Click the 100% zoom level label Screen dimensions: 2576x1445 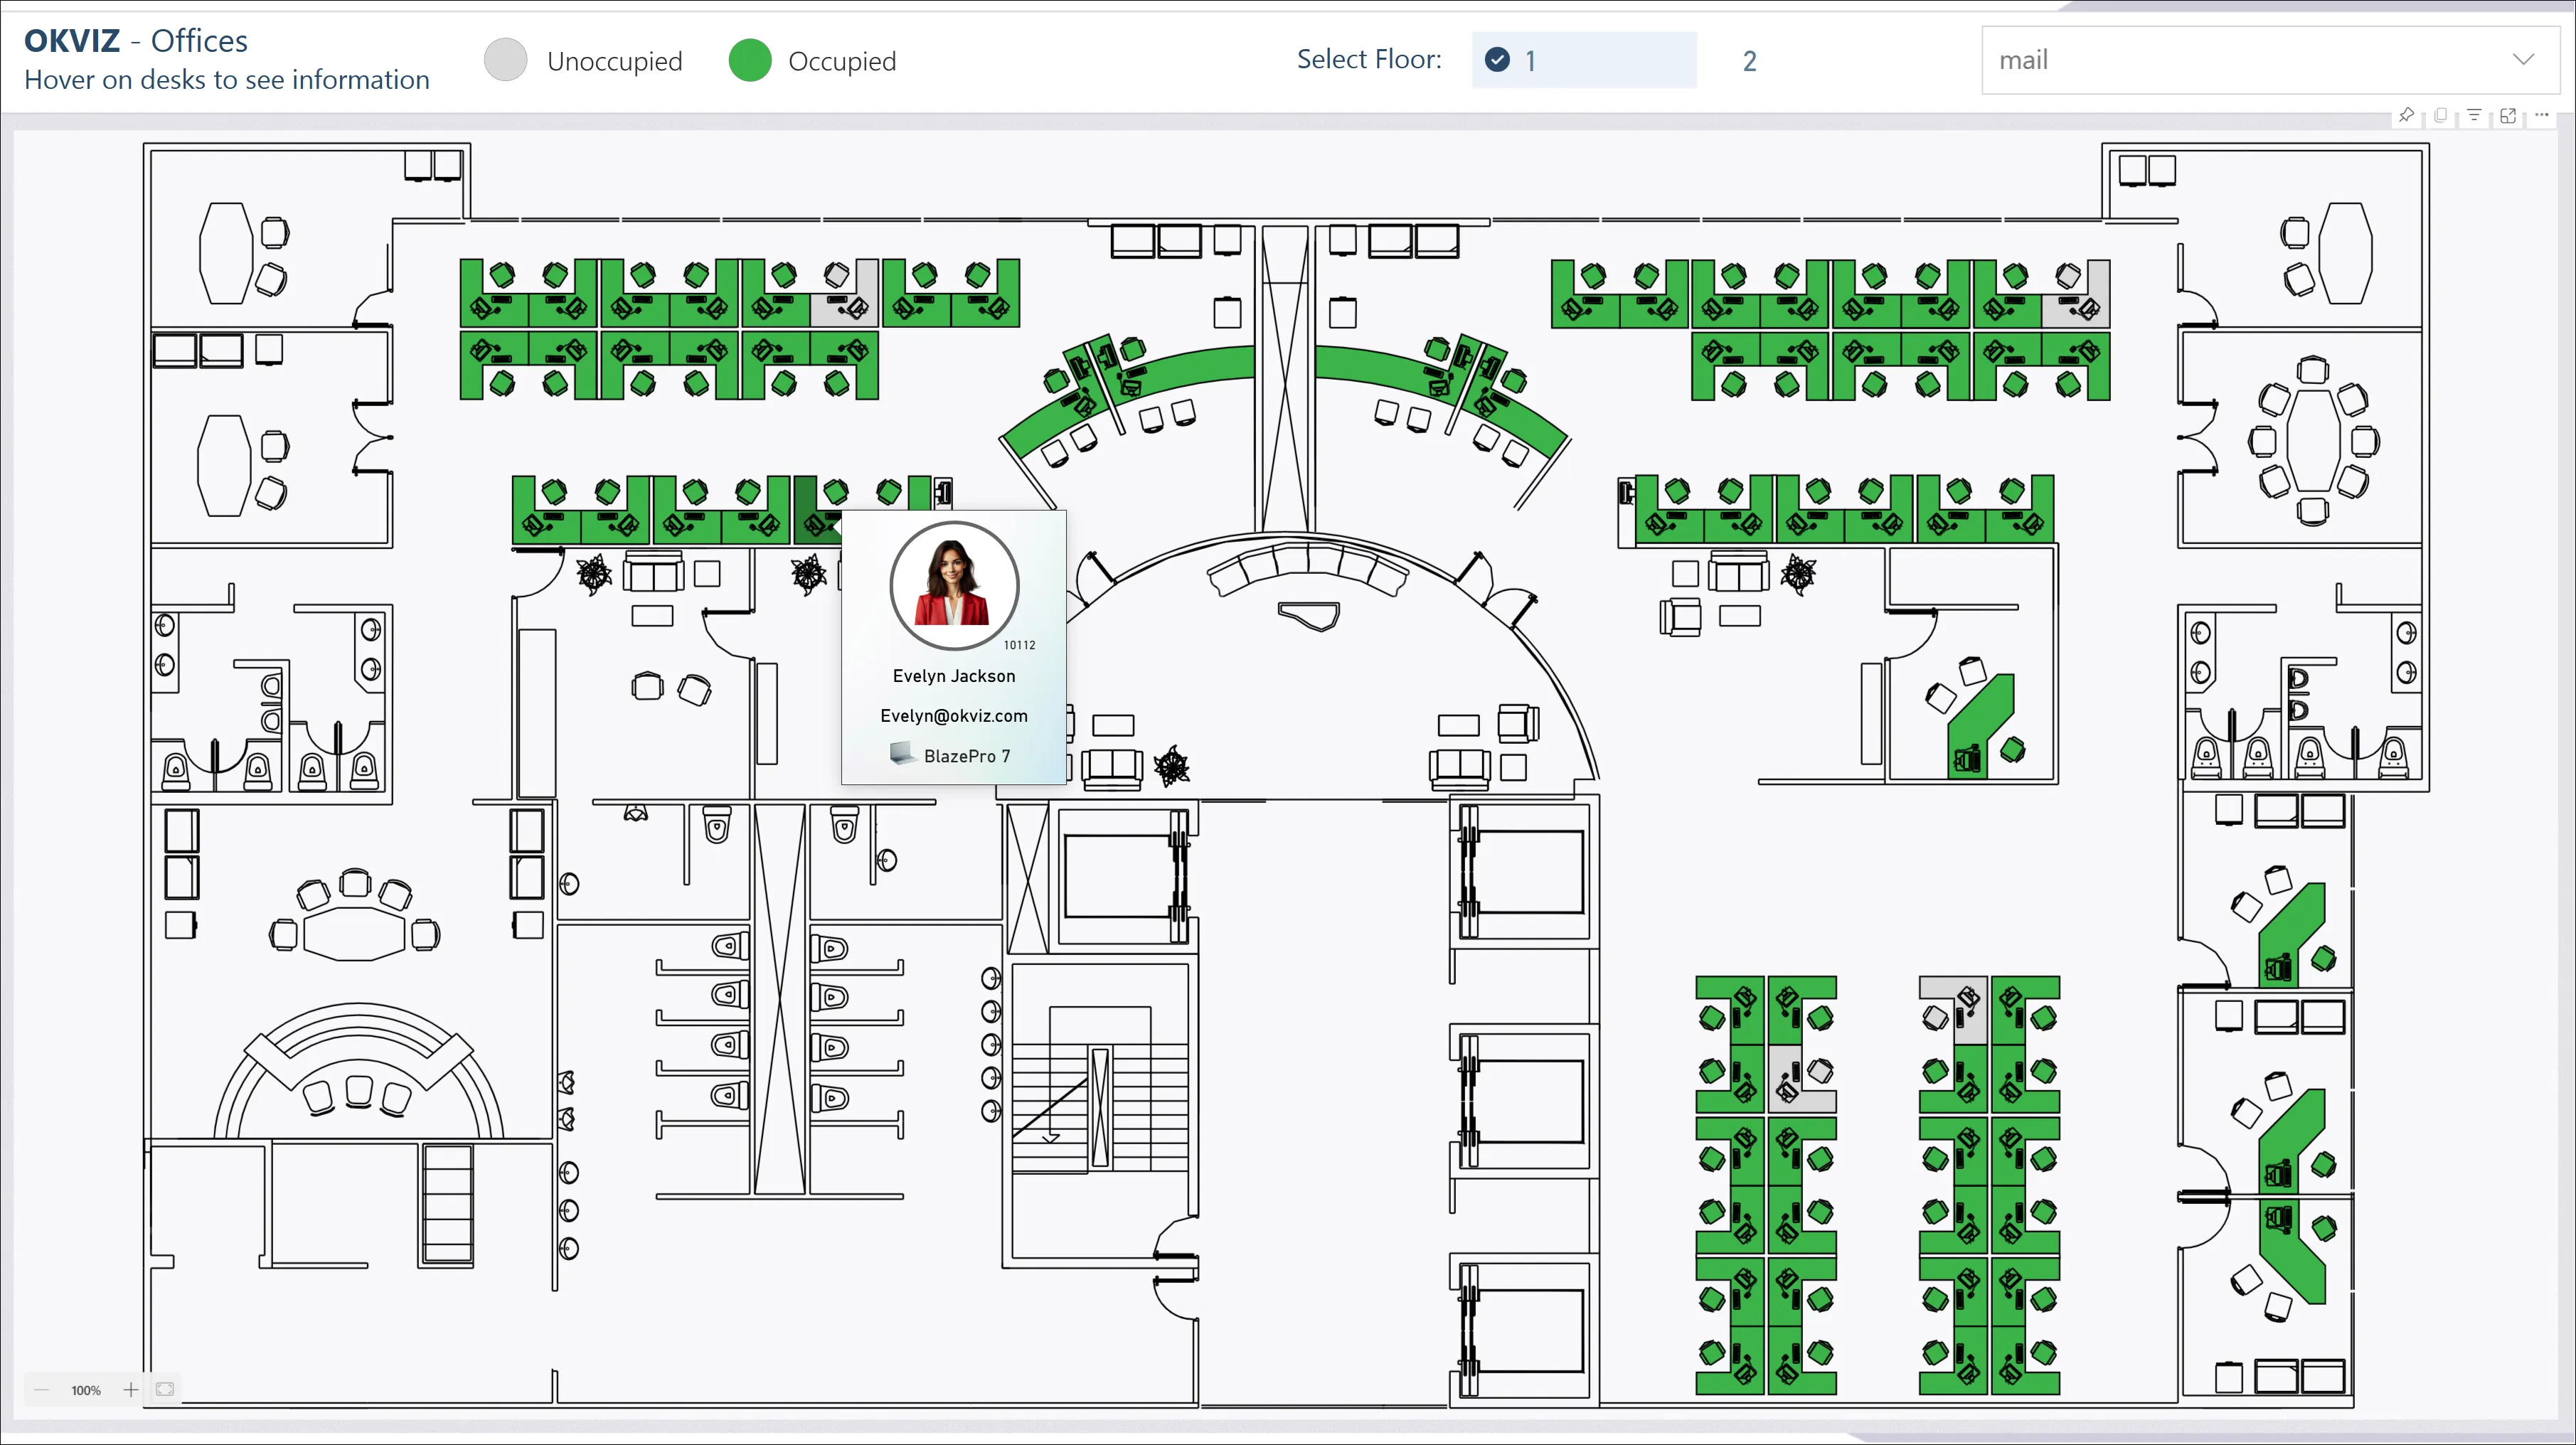click(x=86, y=1390)
